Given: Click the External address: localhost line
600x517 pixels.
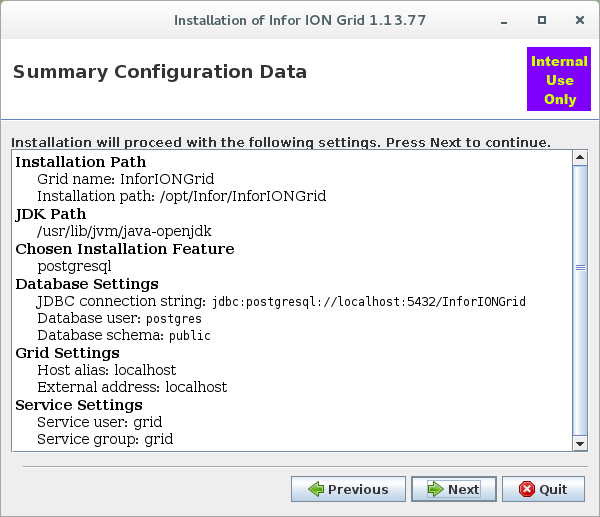Looking at the screenshot, I should pyautogui.click(x=131, y=387).
